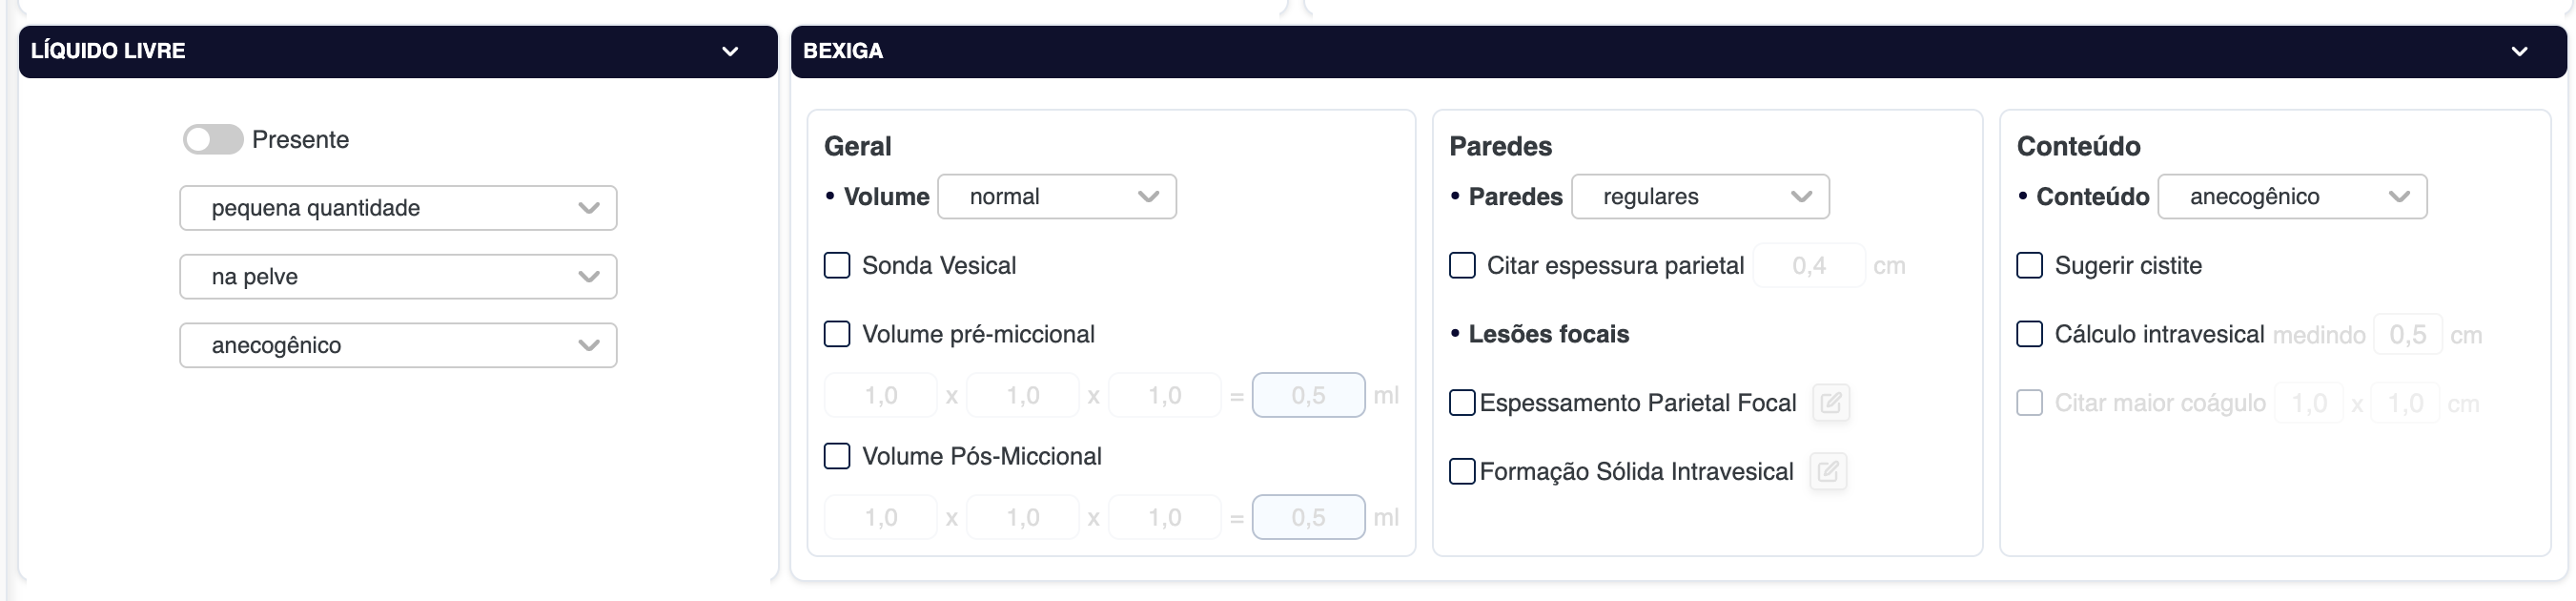Open the na pelve location dropdown
The image size is (2576, 601).
(398, 277)
